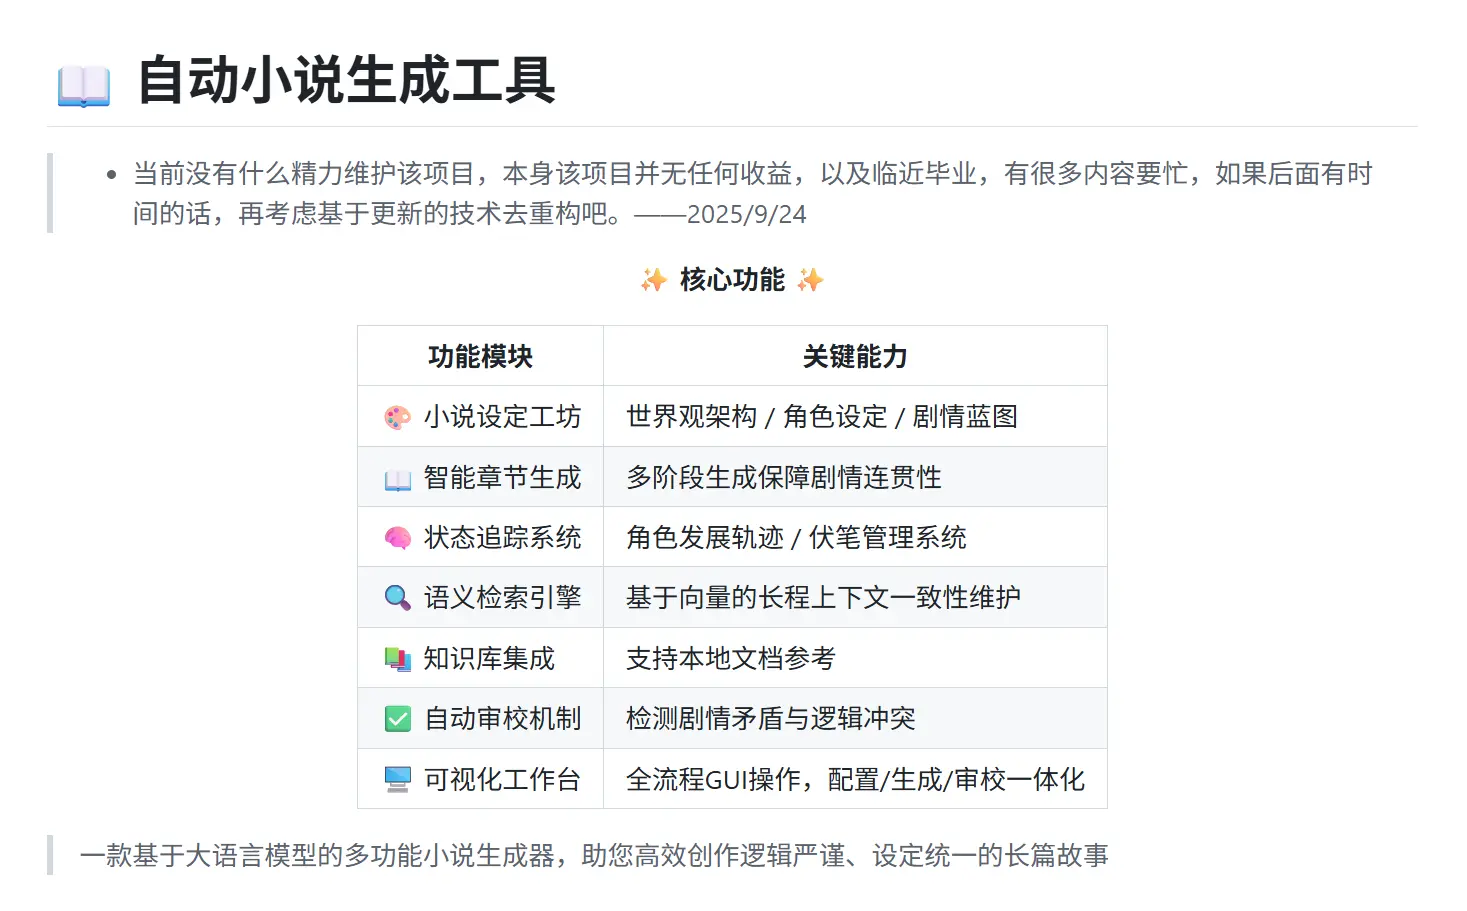Click the 基于向量的长程上下文一致性维护 cell
Image resolution: width=1467 pixels, height=911 pixels.
tap(823, 598)
